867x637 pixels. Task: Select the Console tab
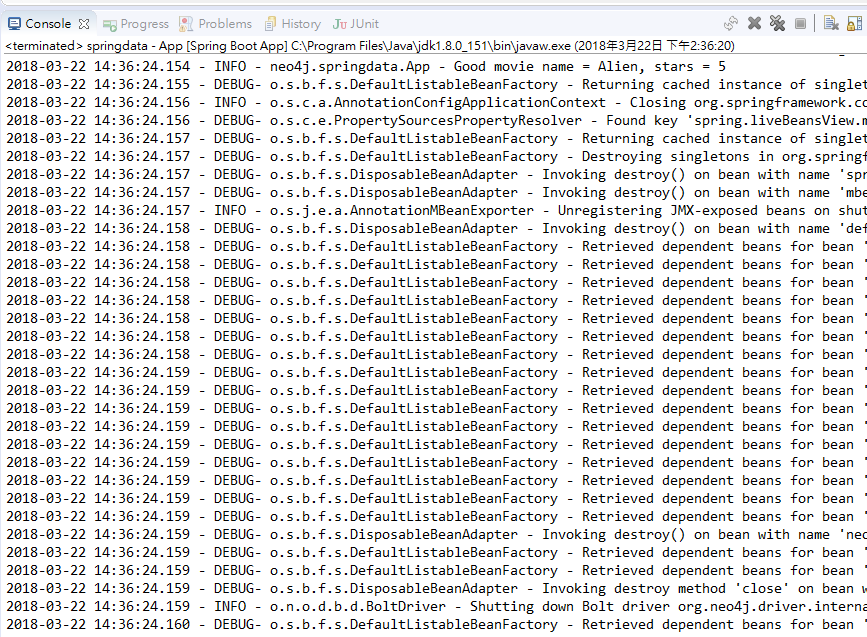[x=47, y=22]
